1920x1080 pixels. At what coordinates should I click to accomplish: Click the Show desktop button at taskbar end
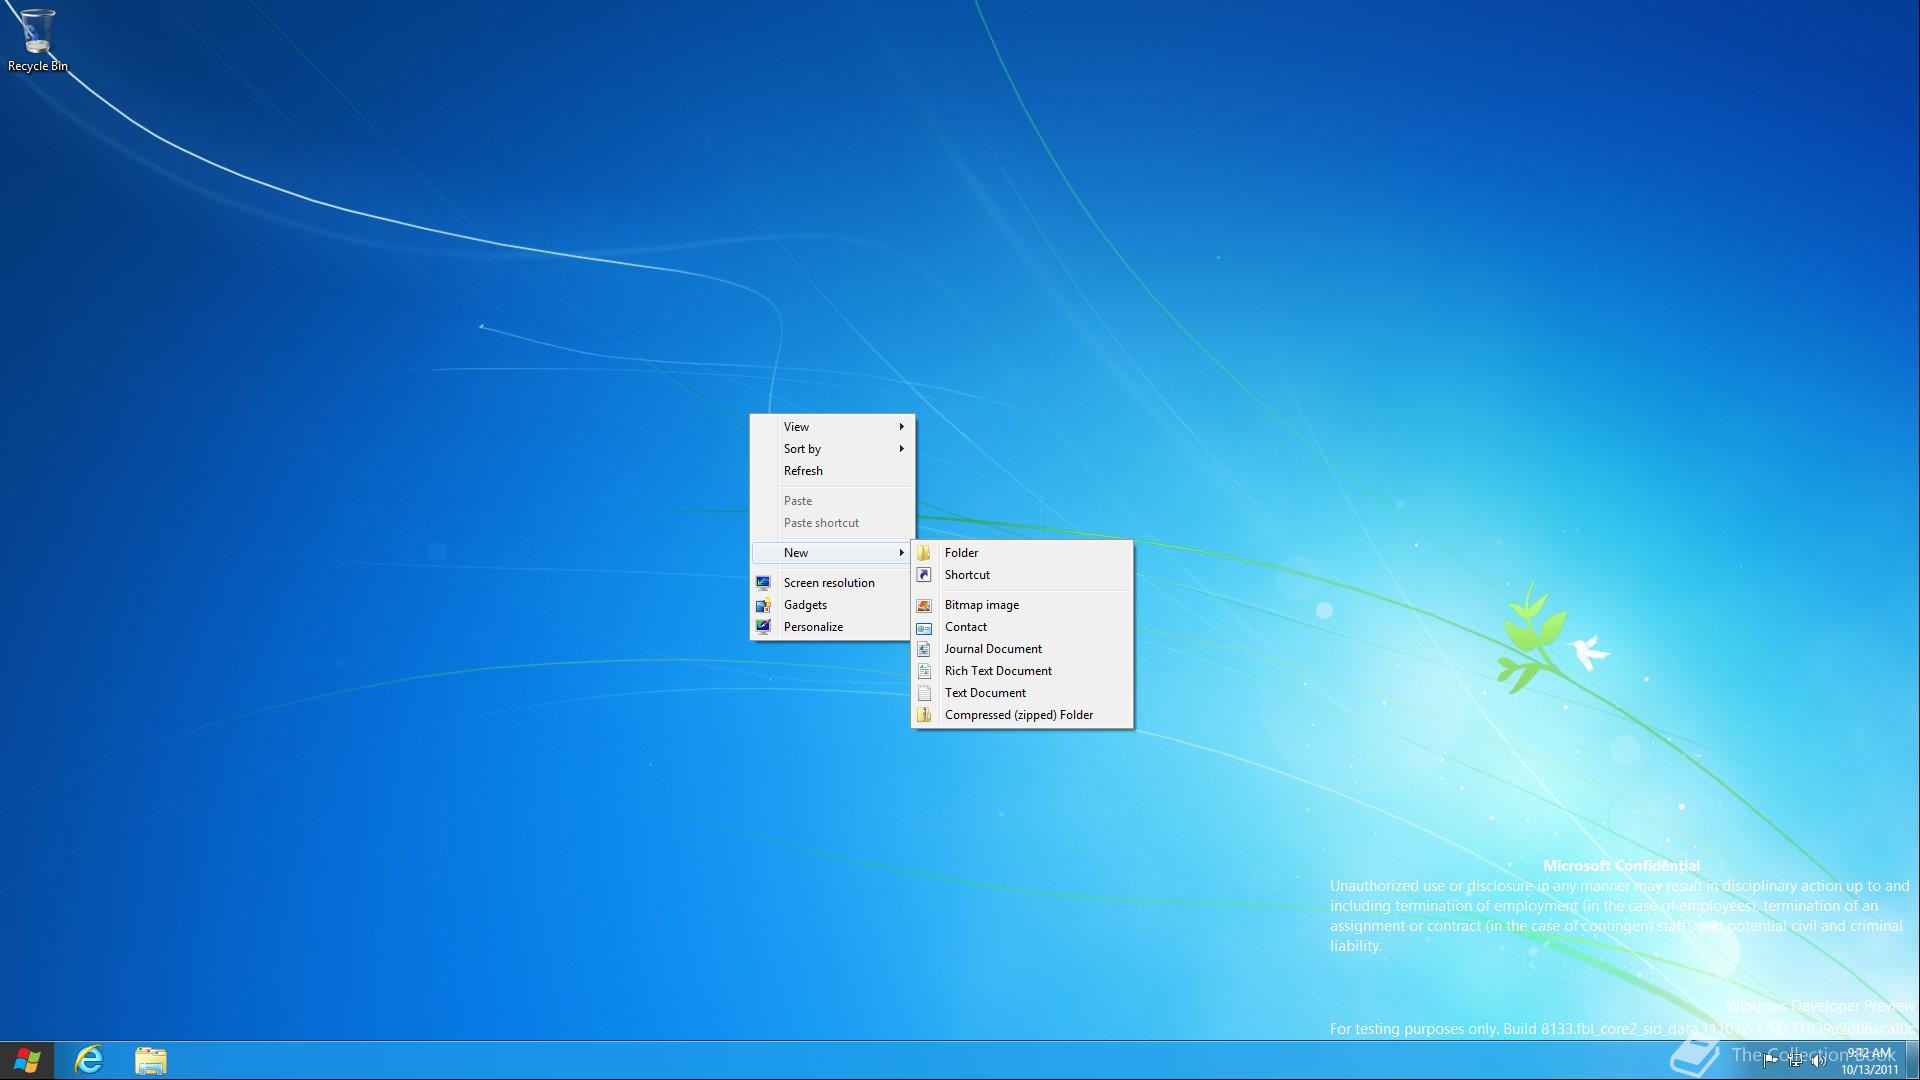click(x=1912, y=1061)
